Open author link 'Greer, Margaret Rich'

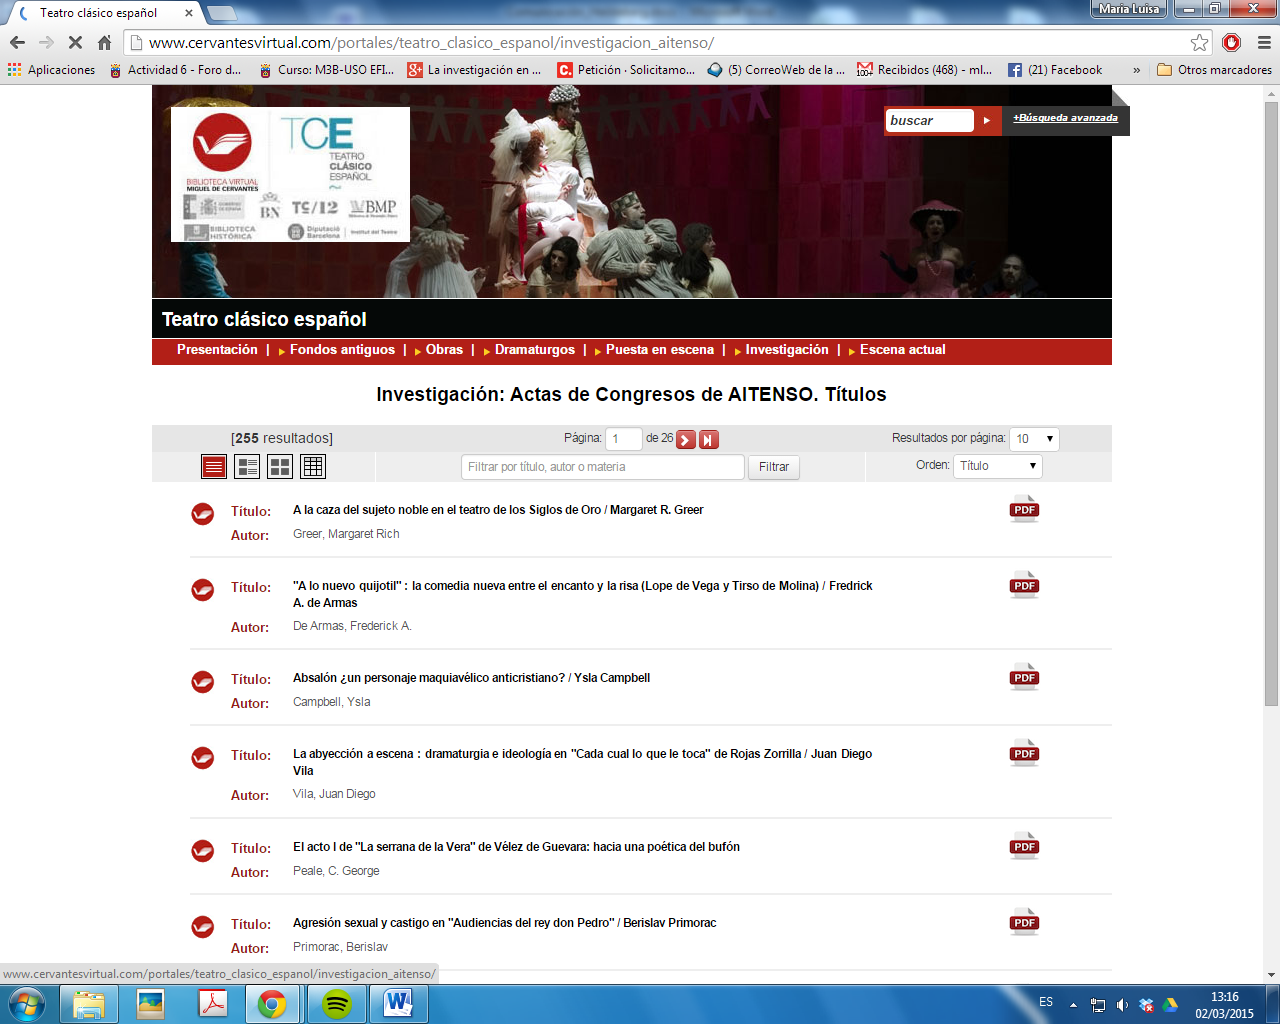[x=346, y=534]
